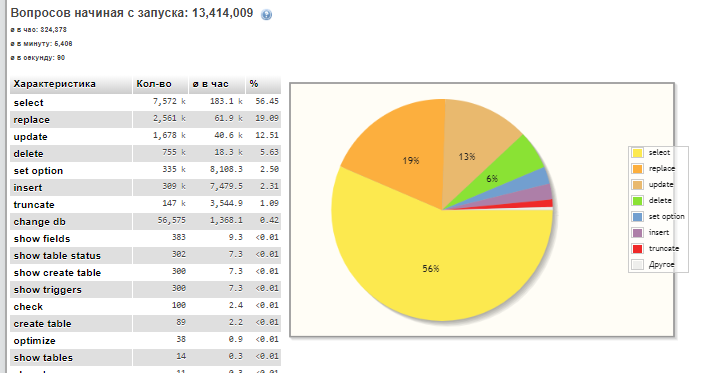714x373 pixels.
Task: Click the percentage value 12.51
Action: pyautogui.click(x=267, y=135)
